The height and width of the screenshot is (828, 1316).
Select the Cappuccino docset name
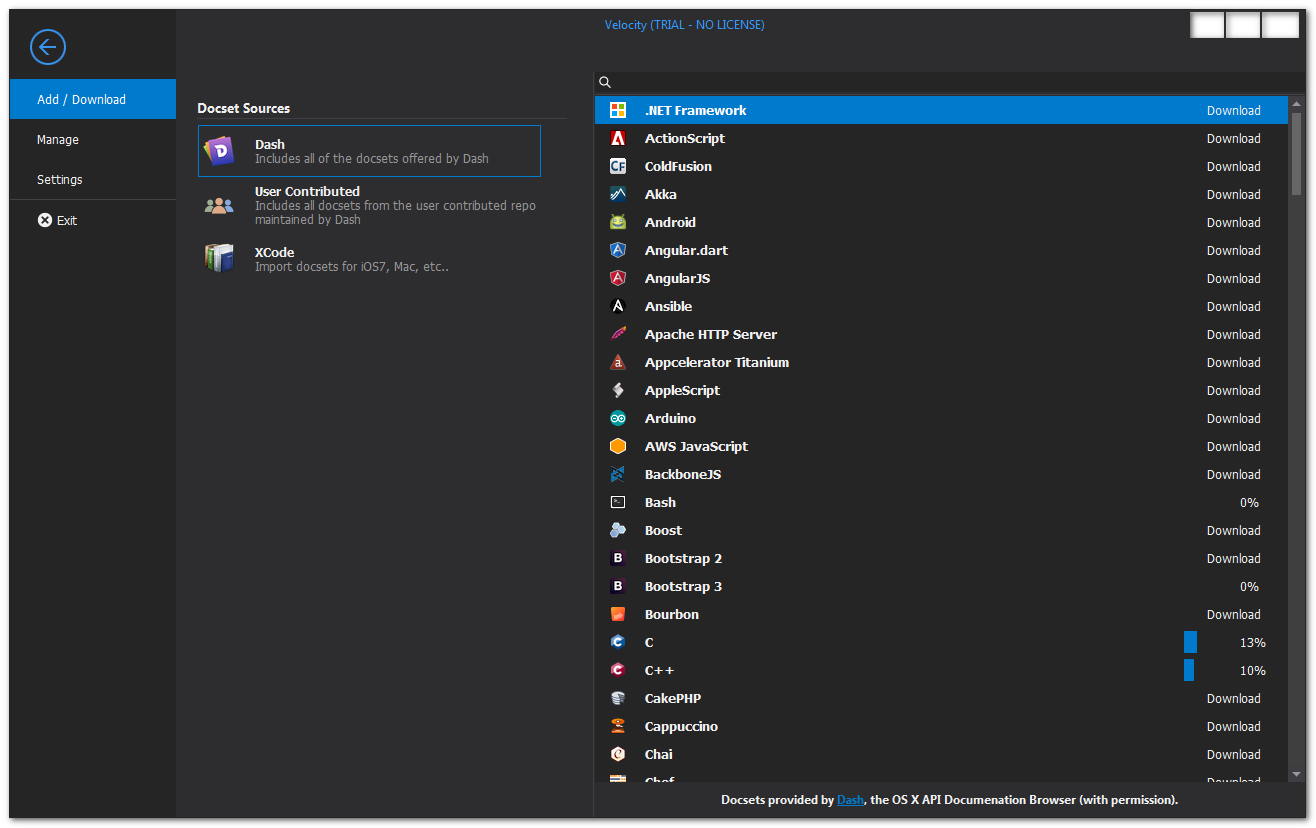[681, 726]
